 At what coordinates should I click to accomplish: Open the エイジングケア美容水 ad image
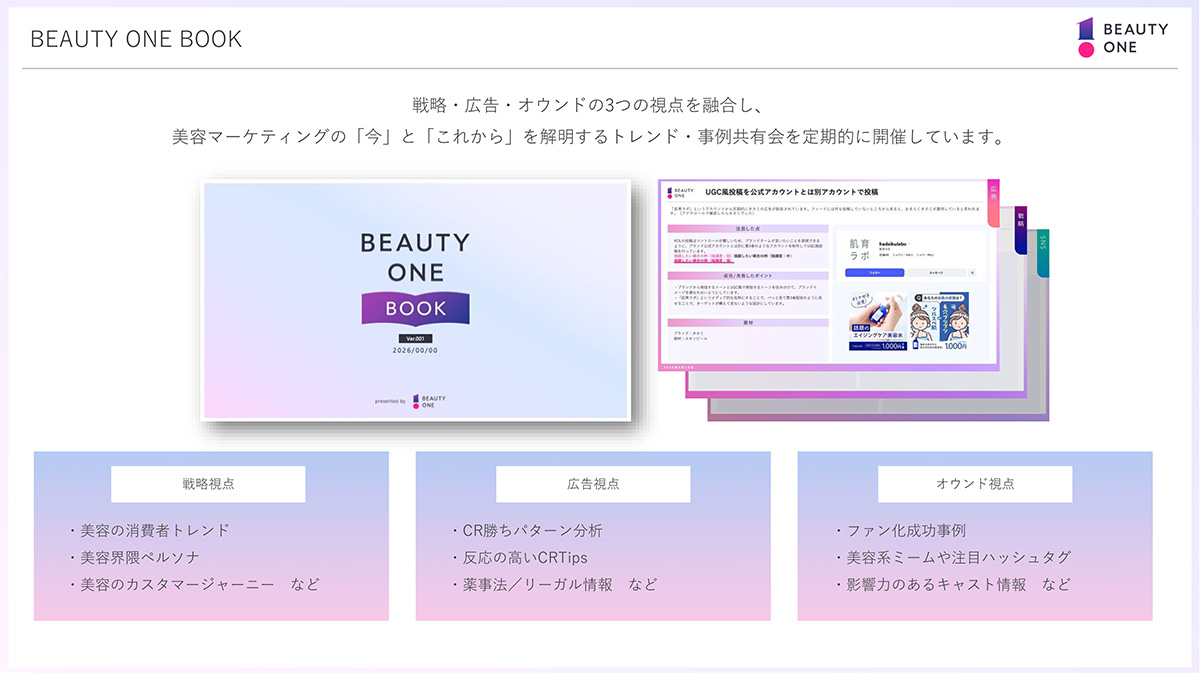coord(878,321)
